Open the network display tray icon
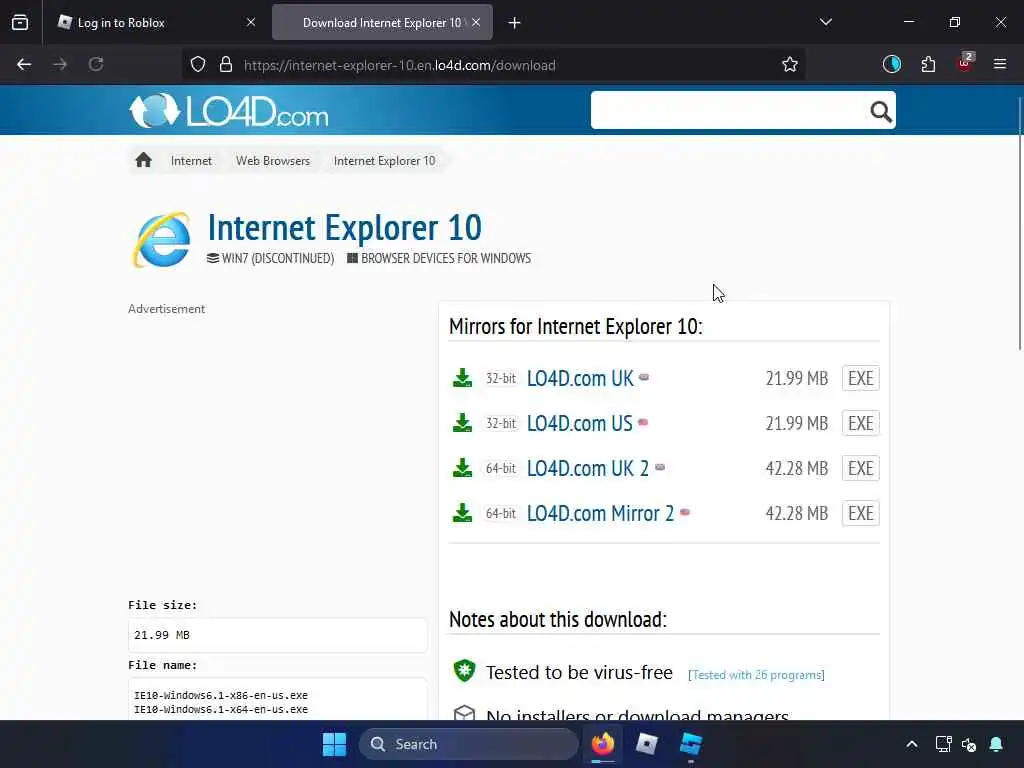Viewport: 1024px width, 768px height. 943,744
